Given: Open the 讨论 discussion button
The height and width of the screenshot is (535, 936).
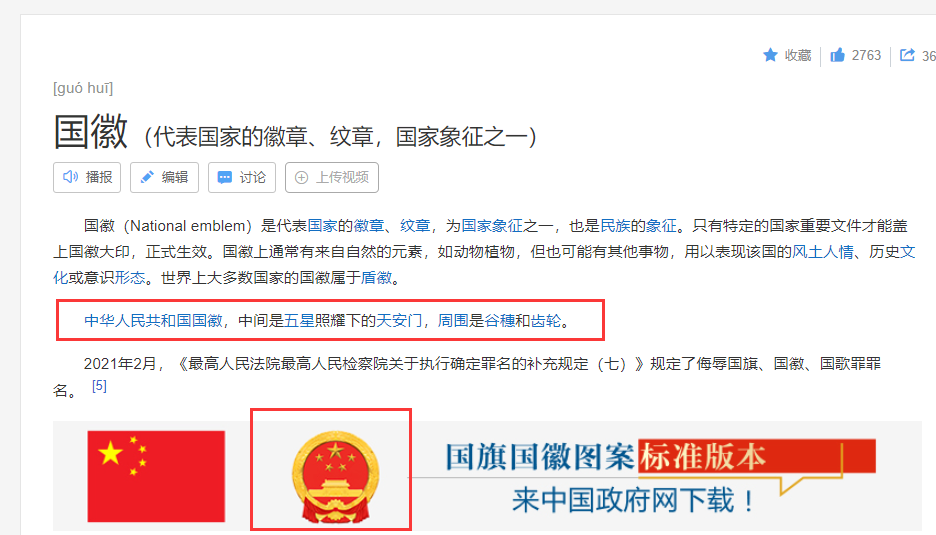Looking at the screenshot, I should [x=242, y=177].
